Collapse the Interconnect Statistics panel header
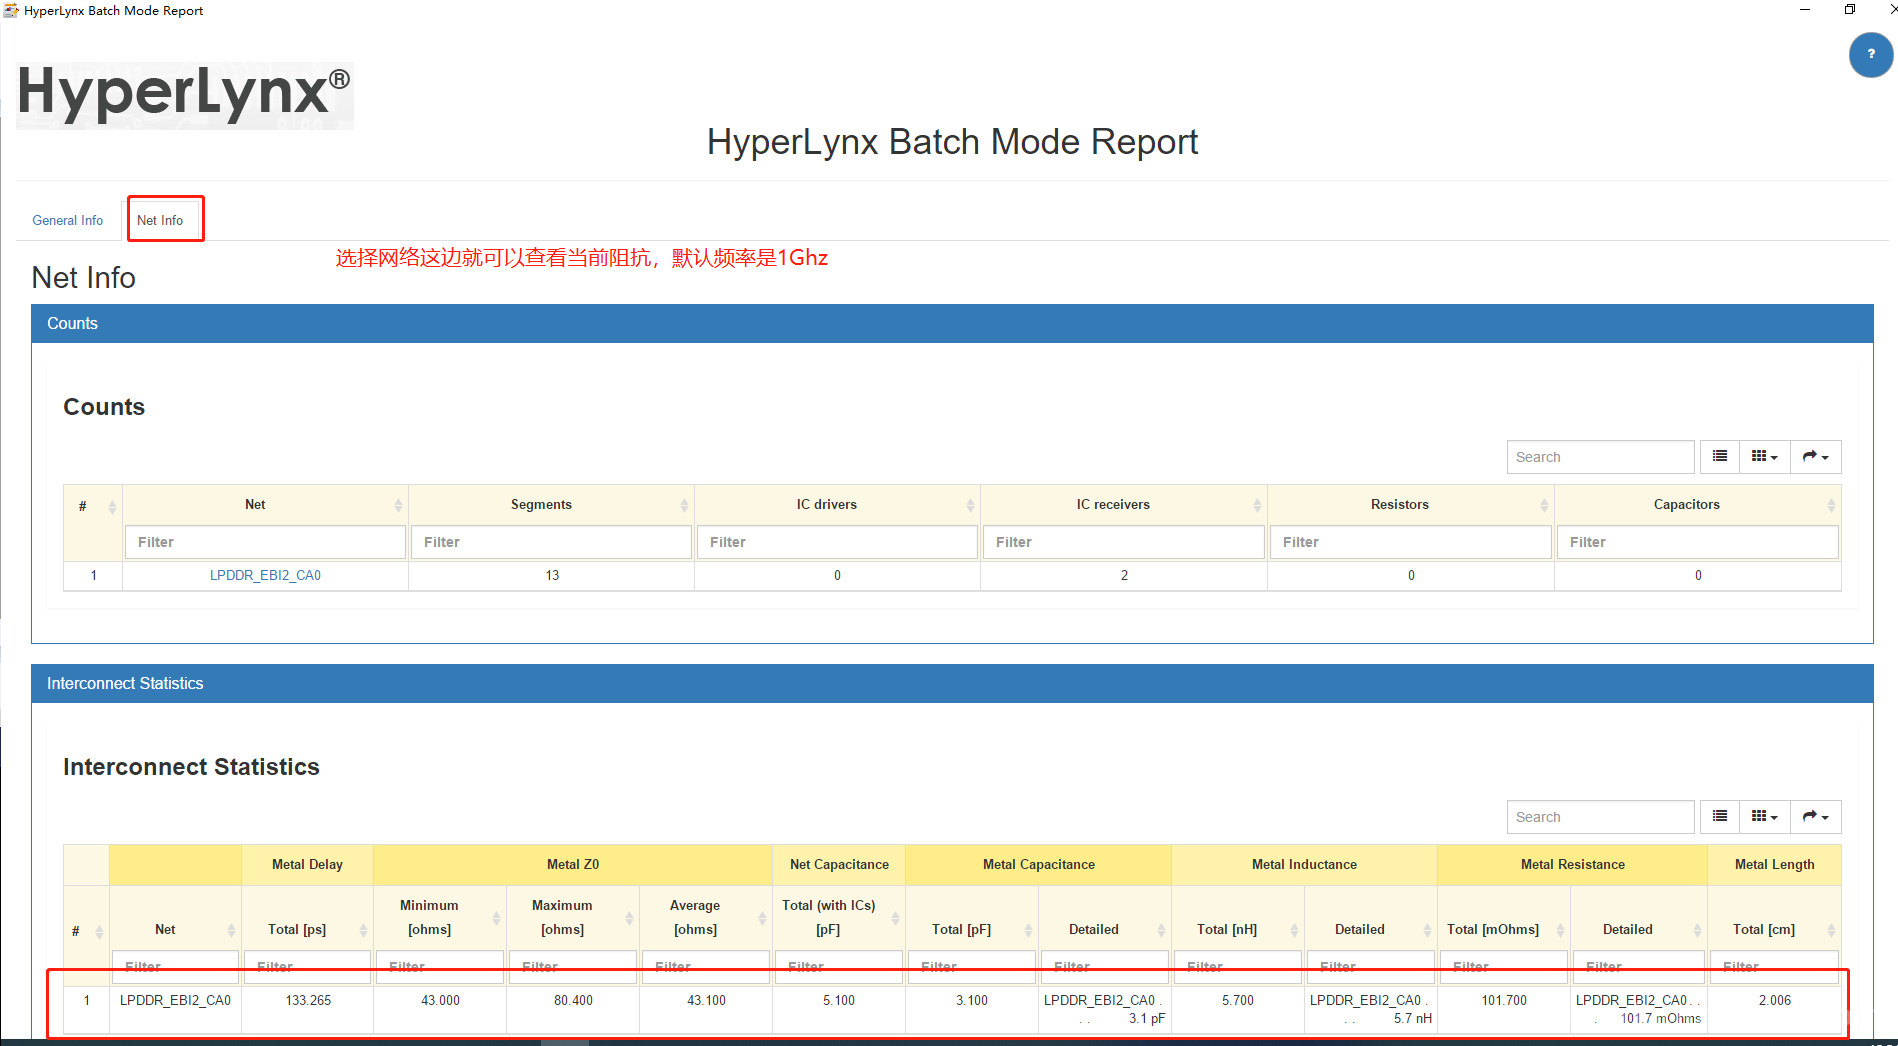Screen dimensions: 1898x1046 click(x=952, y=684)
